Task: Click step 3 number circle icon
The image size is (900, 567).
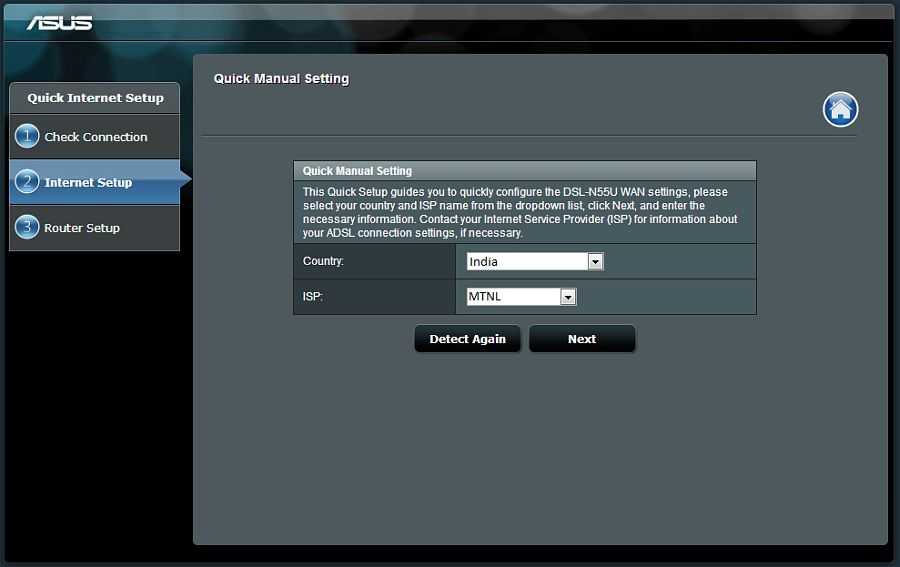Action: (x=27, y=227)
